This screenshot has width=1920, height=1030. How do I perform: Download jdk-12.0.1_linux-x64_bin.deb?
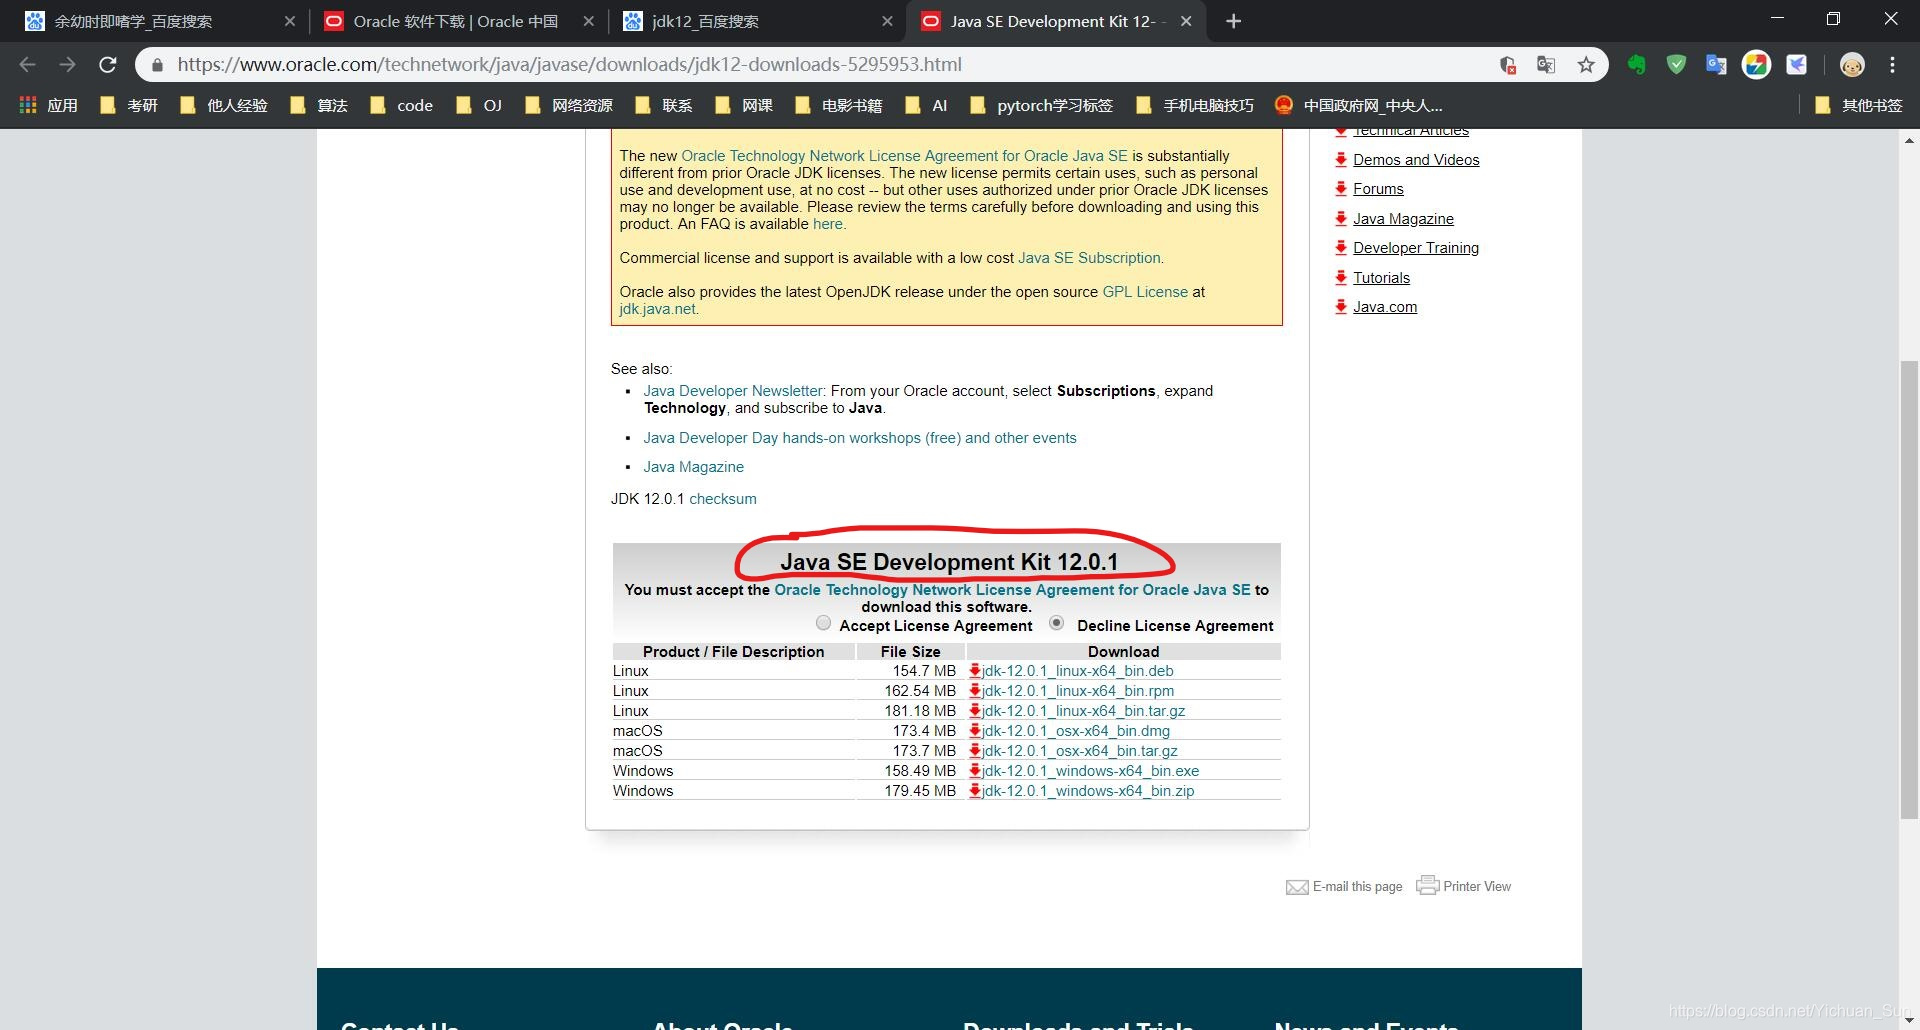point(1077,671)
